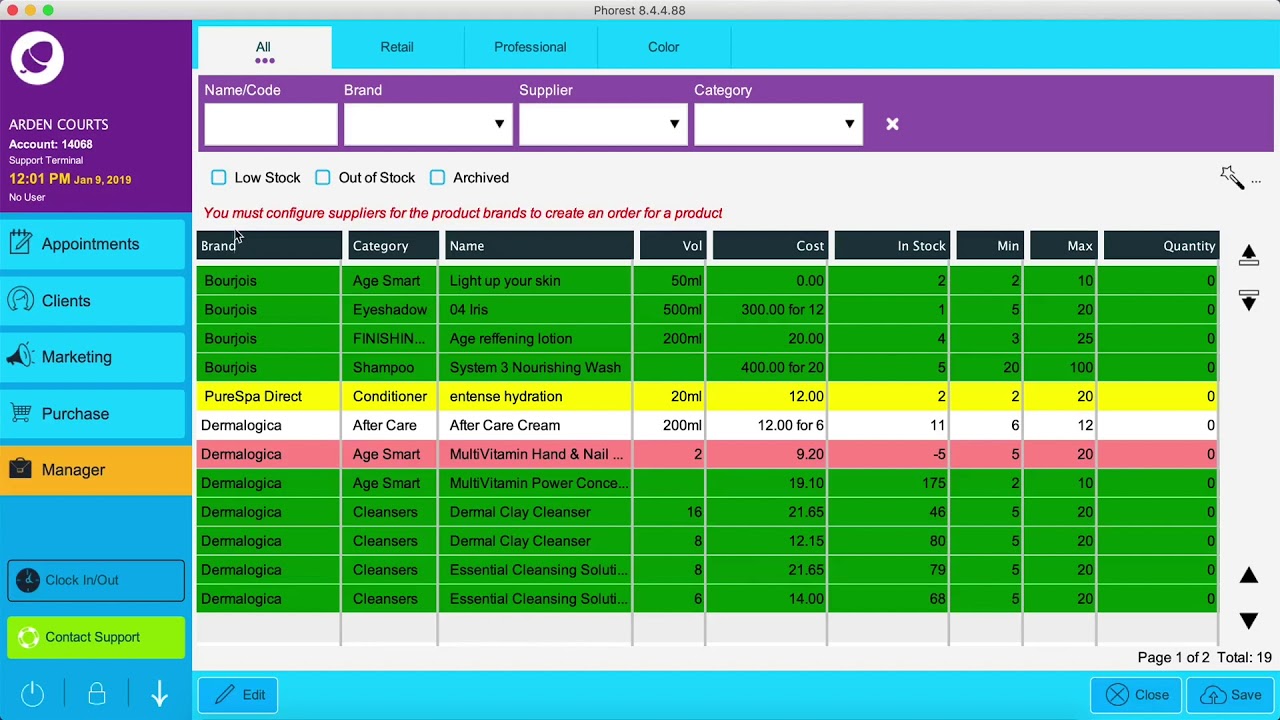Click the '175' in stock cell
1280x720 pixels.
coord(890,484)
